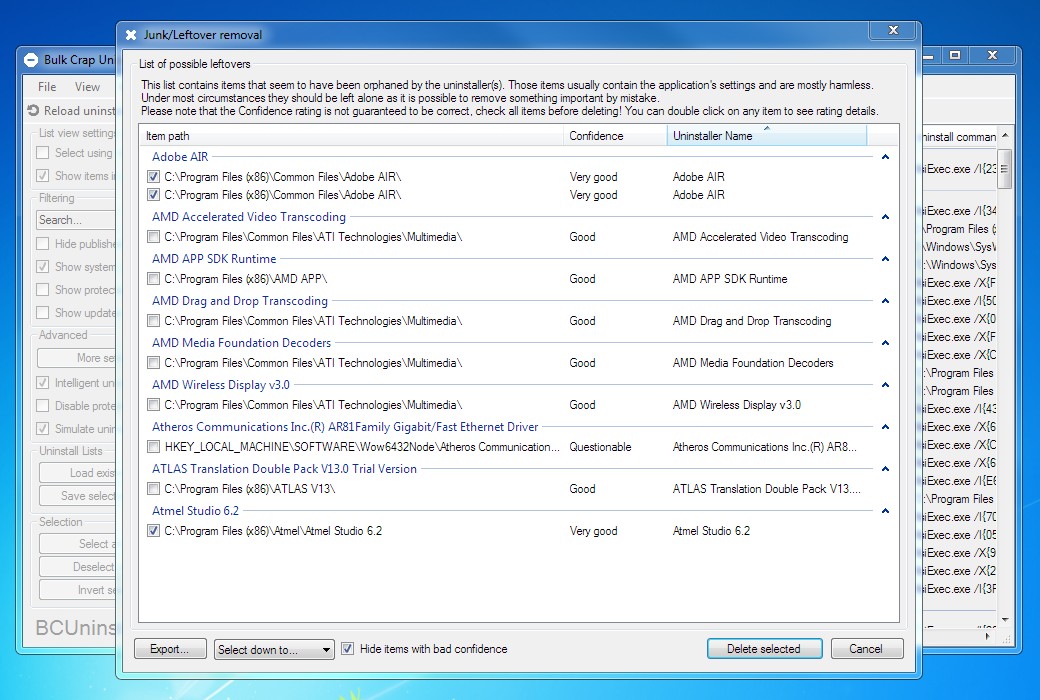Screen dimensions: 1040x700
Task: Open the Select down to dropdown
Action: [274, 650]
